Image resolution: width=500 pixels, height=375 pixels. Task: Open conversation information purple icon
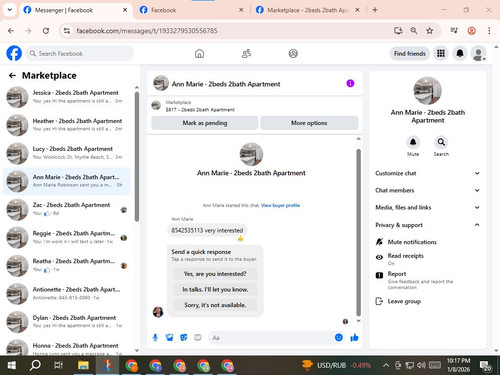350,83
